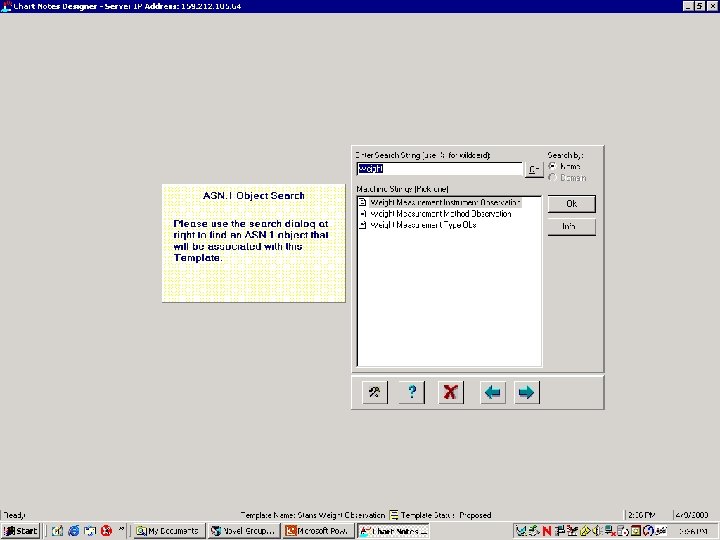
Task: Switch to My Documents taskbar window
Action: pos(169,531)
